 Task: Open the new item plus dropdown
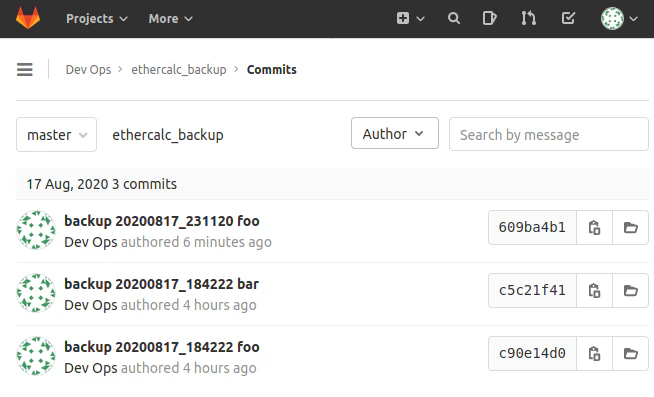[x=410, y=18]
